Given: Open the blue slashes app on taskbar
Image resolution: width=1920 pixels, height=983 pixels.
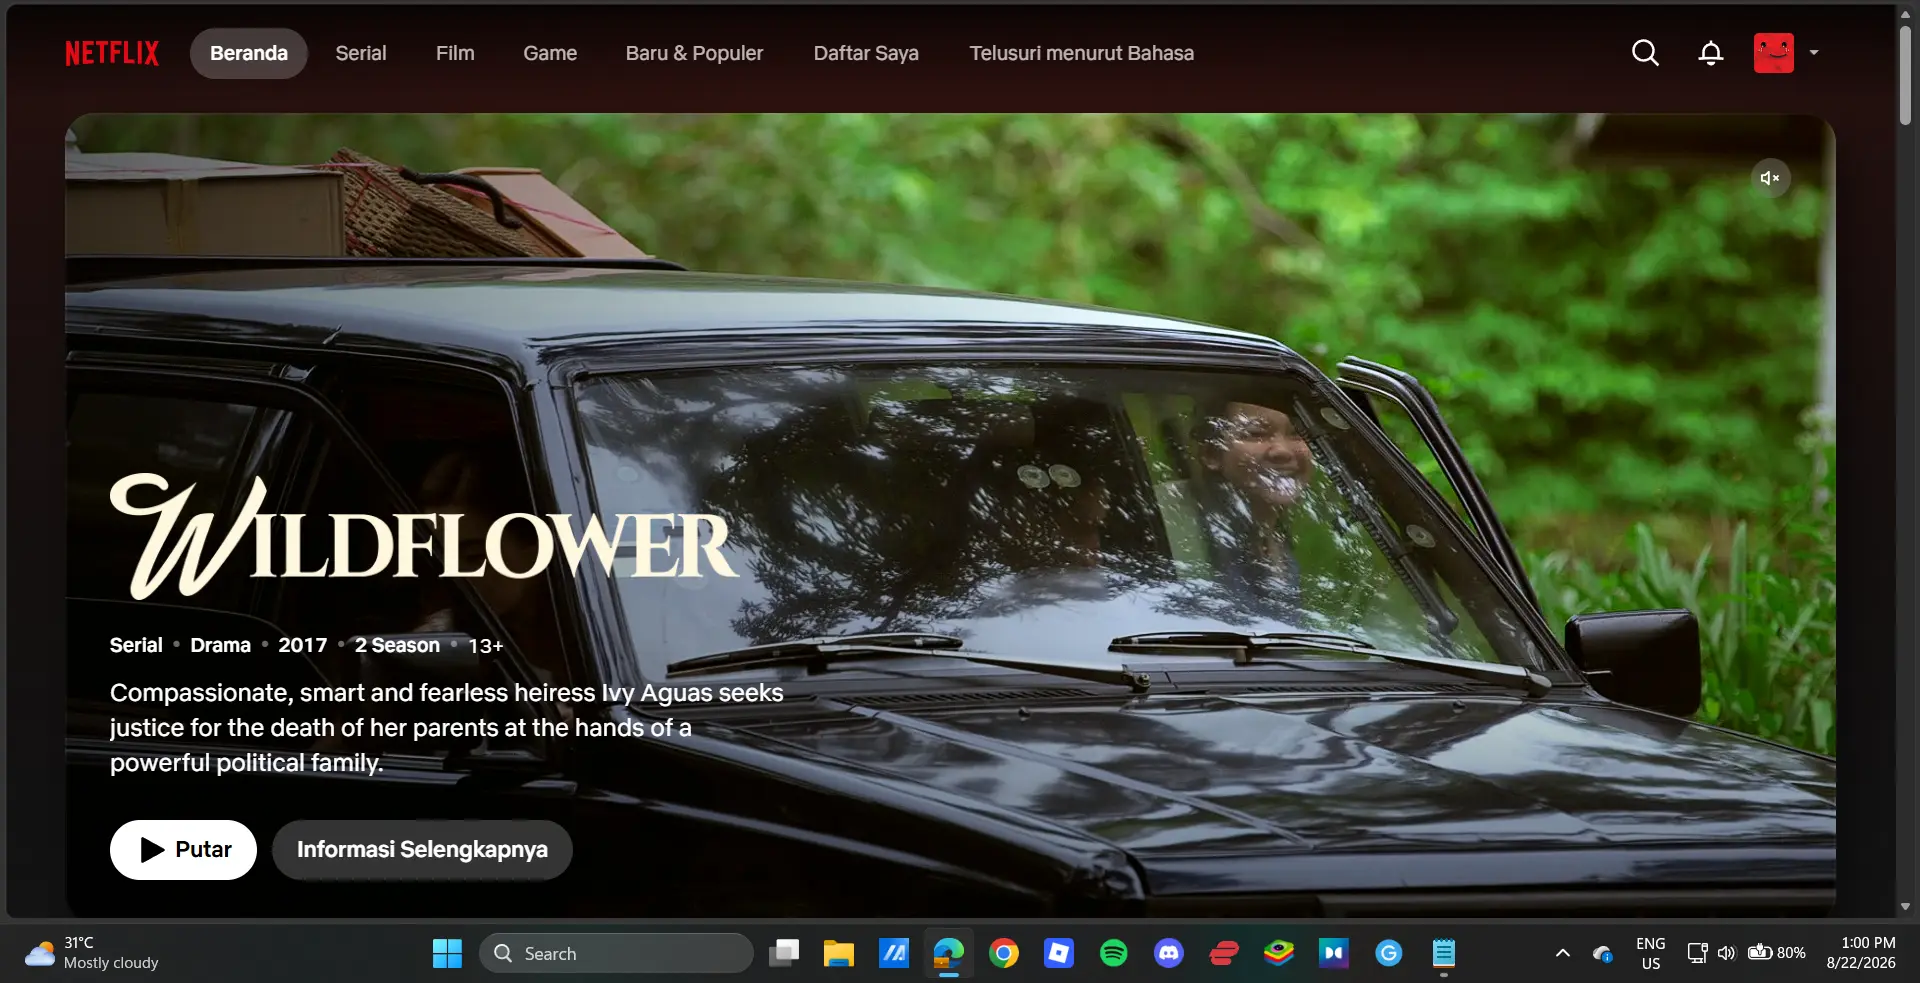Looking at the screenshot, I should (894, 954).
